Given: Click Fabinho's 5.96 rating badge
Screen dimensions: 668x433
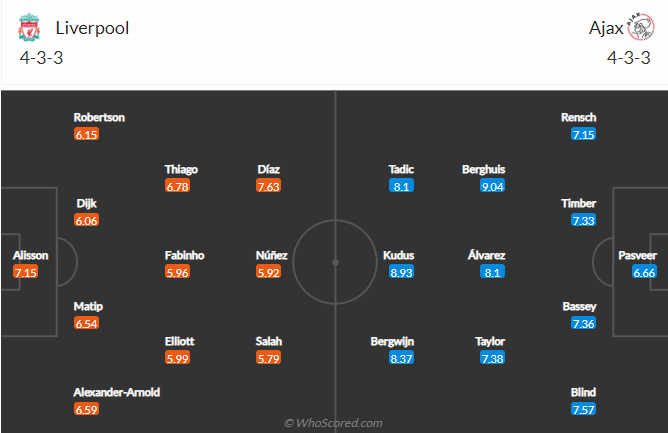Looking at the screenshot, I should tap(178, 272).
